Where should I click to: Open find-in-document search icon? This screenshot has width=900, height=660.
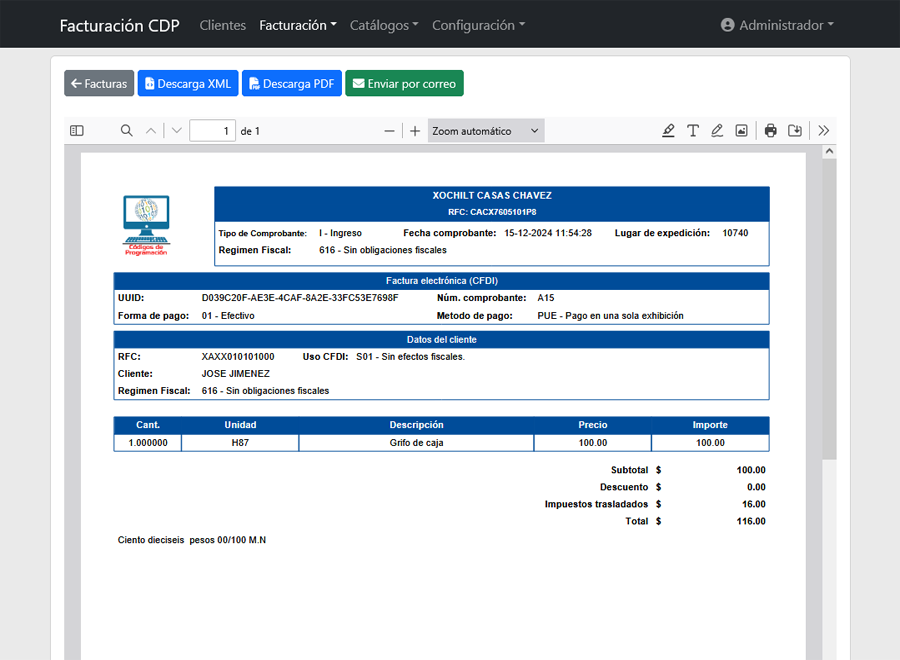[127, 131]
